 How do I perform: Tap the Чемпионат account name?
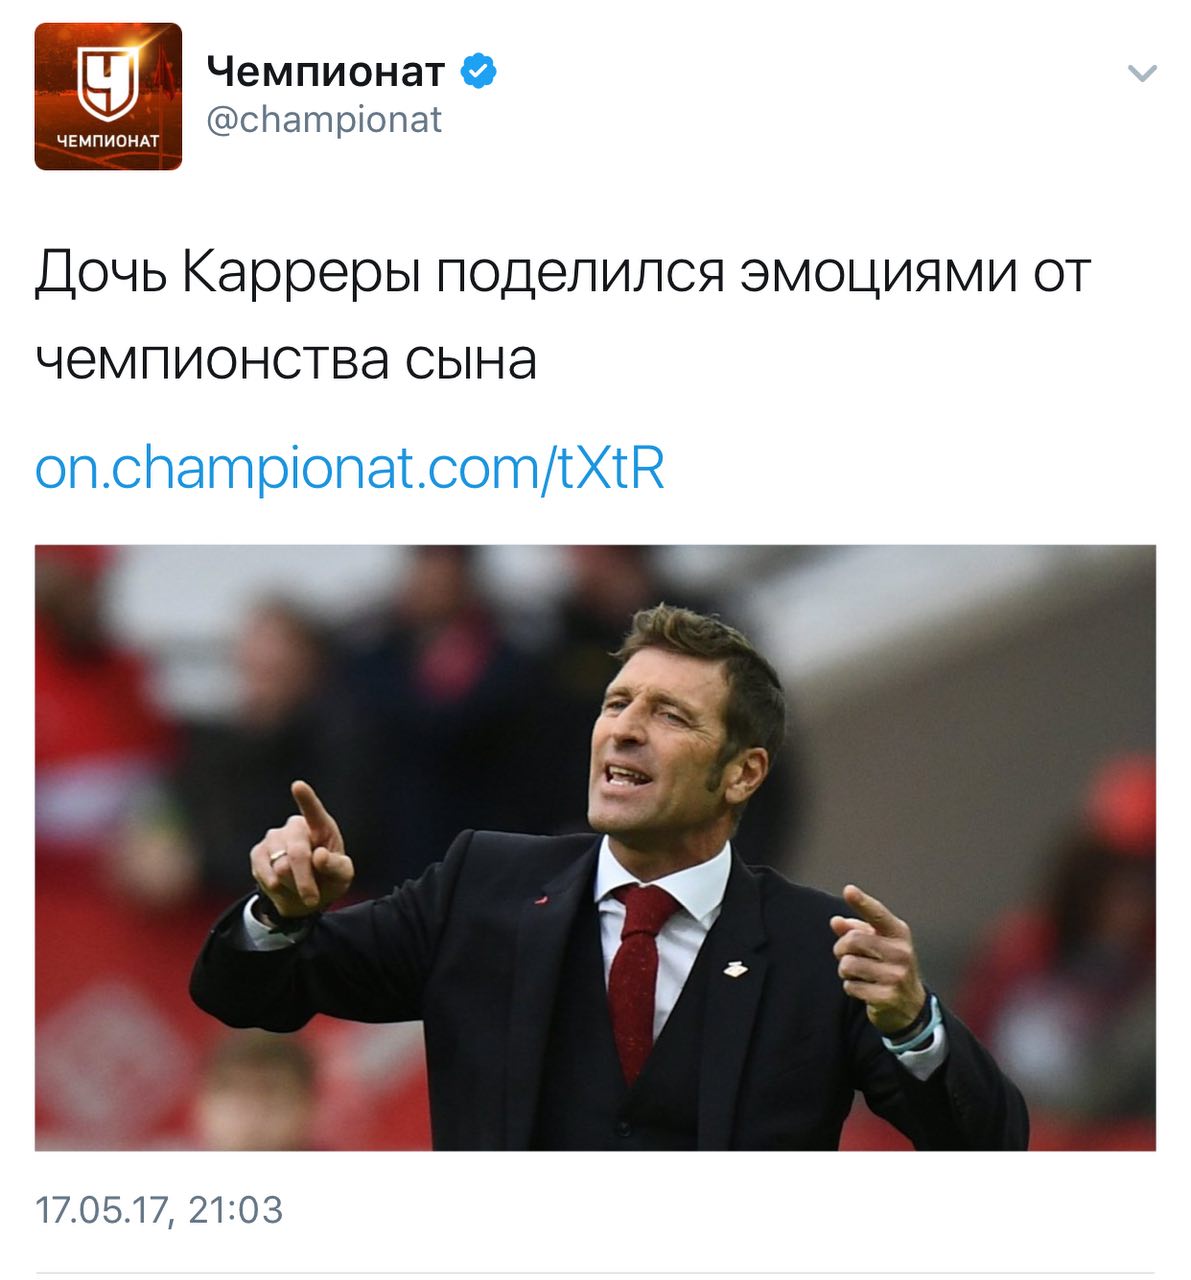pyautogui.click(x=325, y=71)
